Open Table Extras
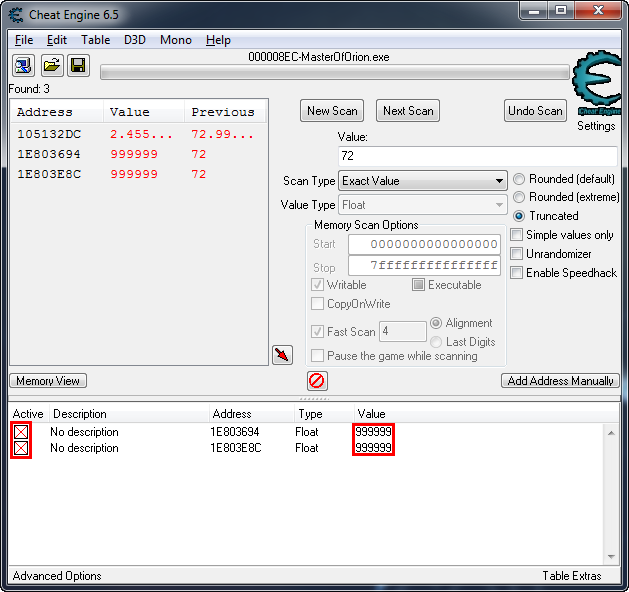 pyautogui.click(x=572, y=576)
